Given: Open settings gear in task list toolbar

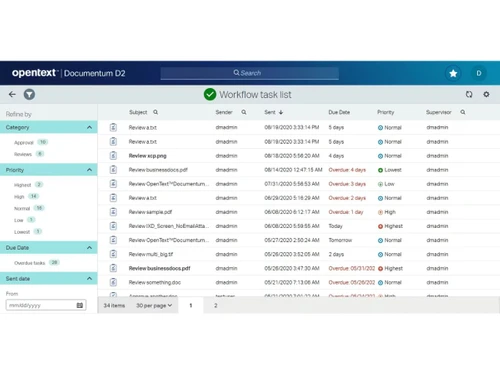Looking at the screenshot, I should pos(486,94).
